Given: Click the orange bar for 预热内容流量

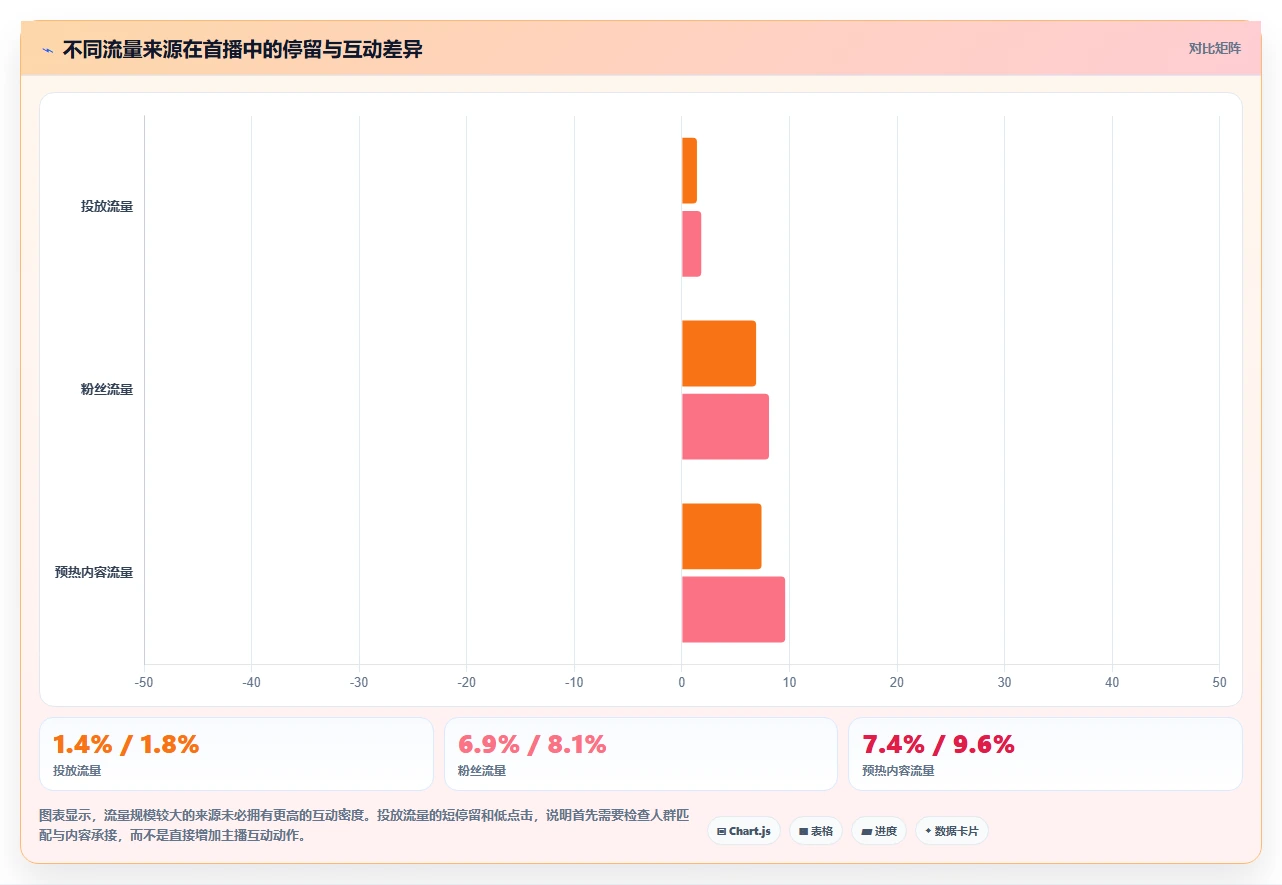Looking at the screenshot, I should 721,536.
